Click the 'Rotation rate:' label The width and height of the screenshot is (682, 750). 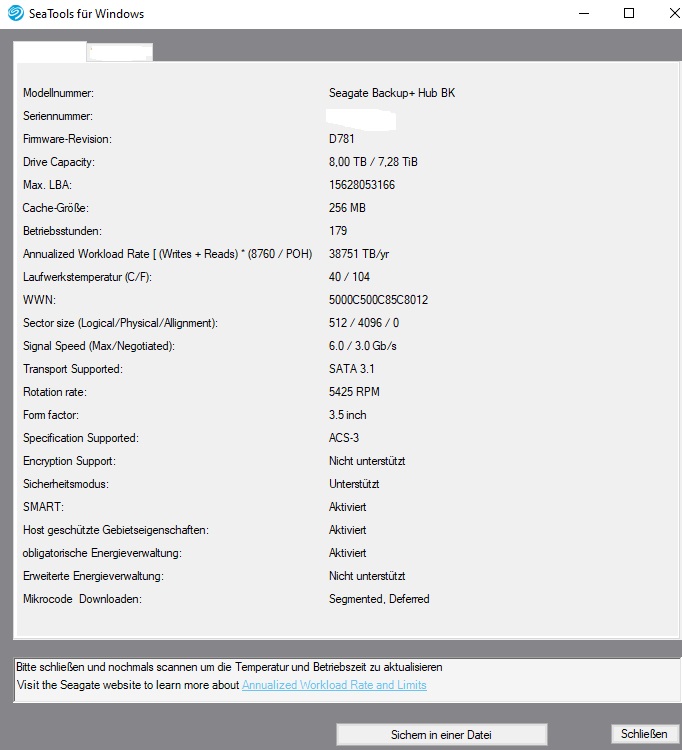pyautogui.click(x=55, y=391)
